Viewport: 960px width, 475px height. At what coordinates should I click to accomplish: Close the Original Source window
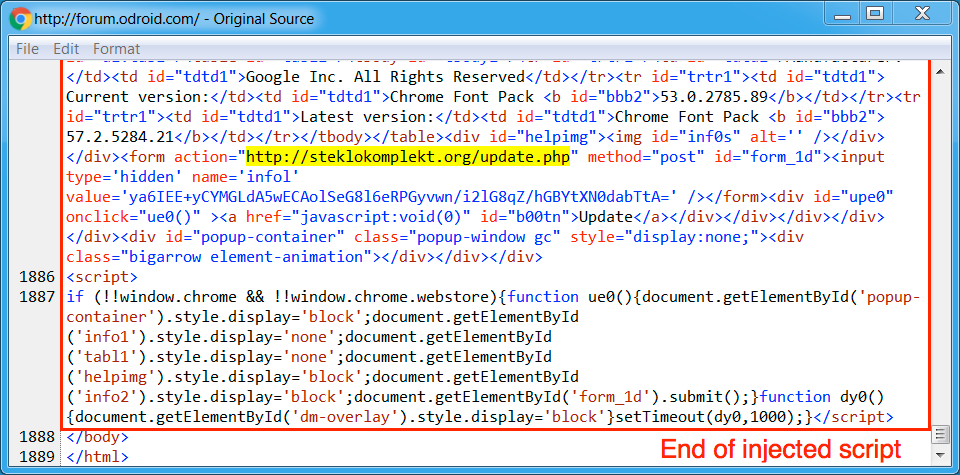tap(922, 15)
